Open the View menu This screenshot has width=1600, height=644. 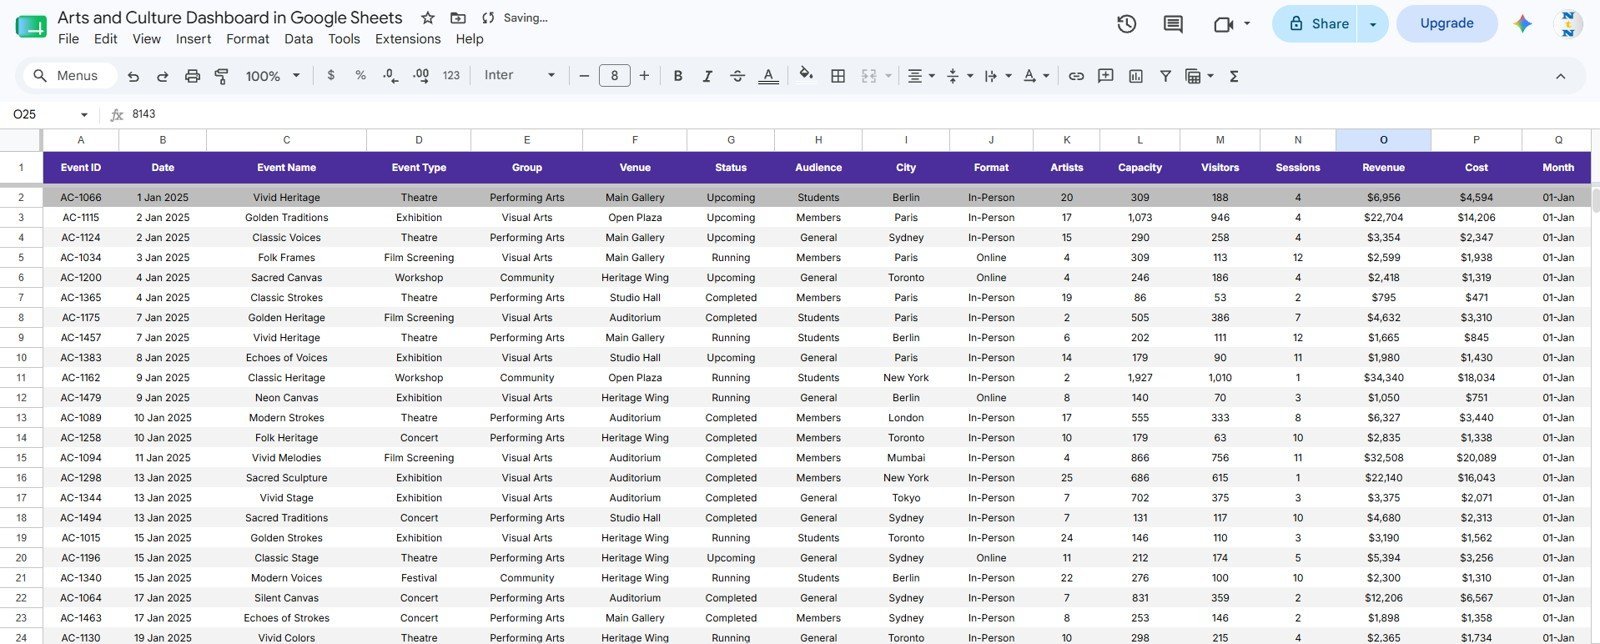click(147, 39)
